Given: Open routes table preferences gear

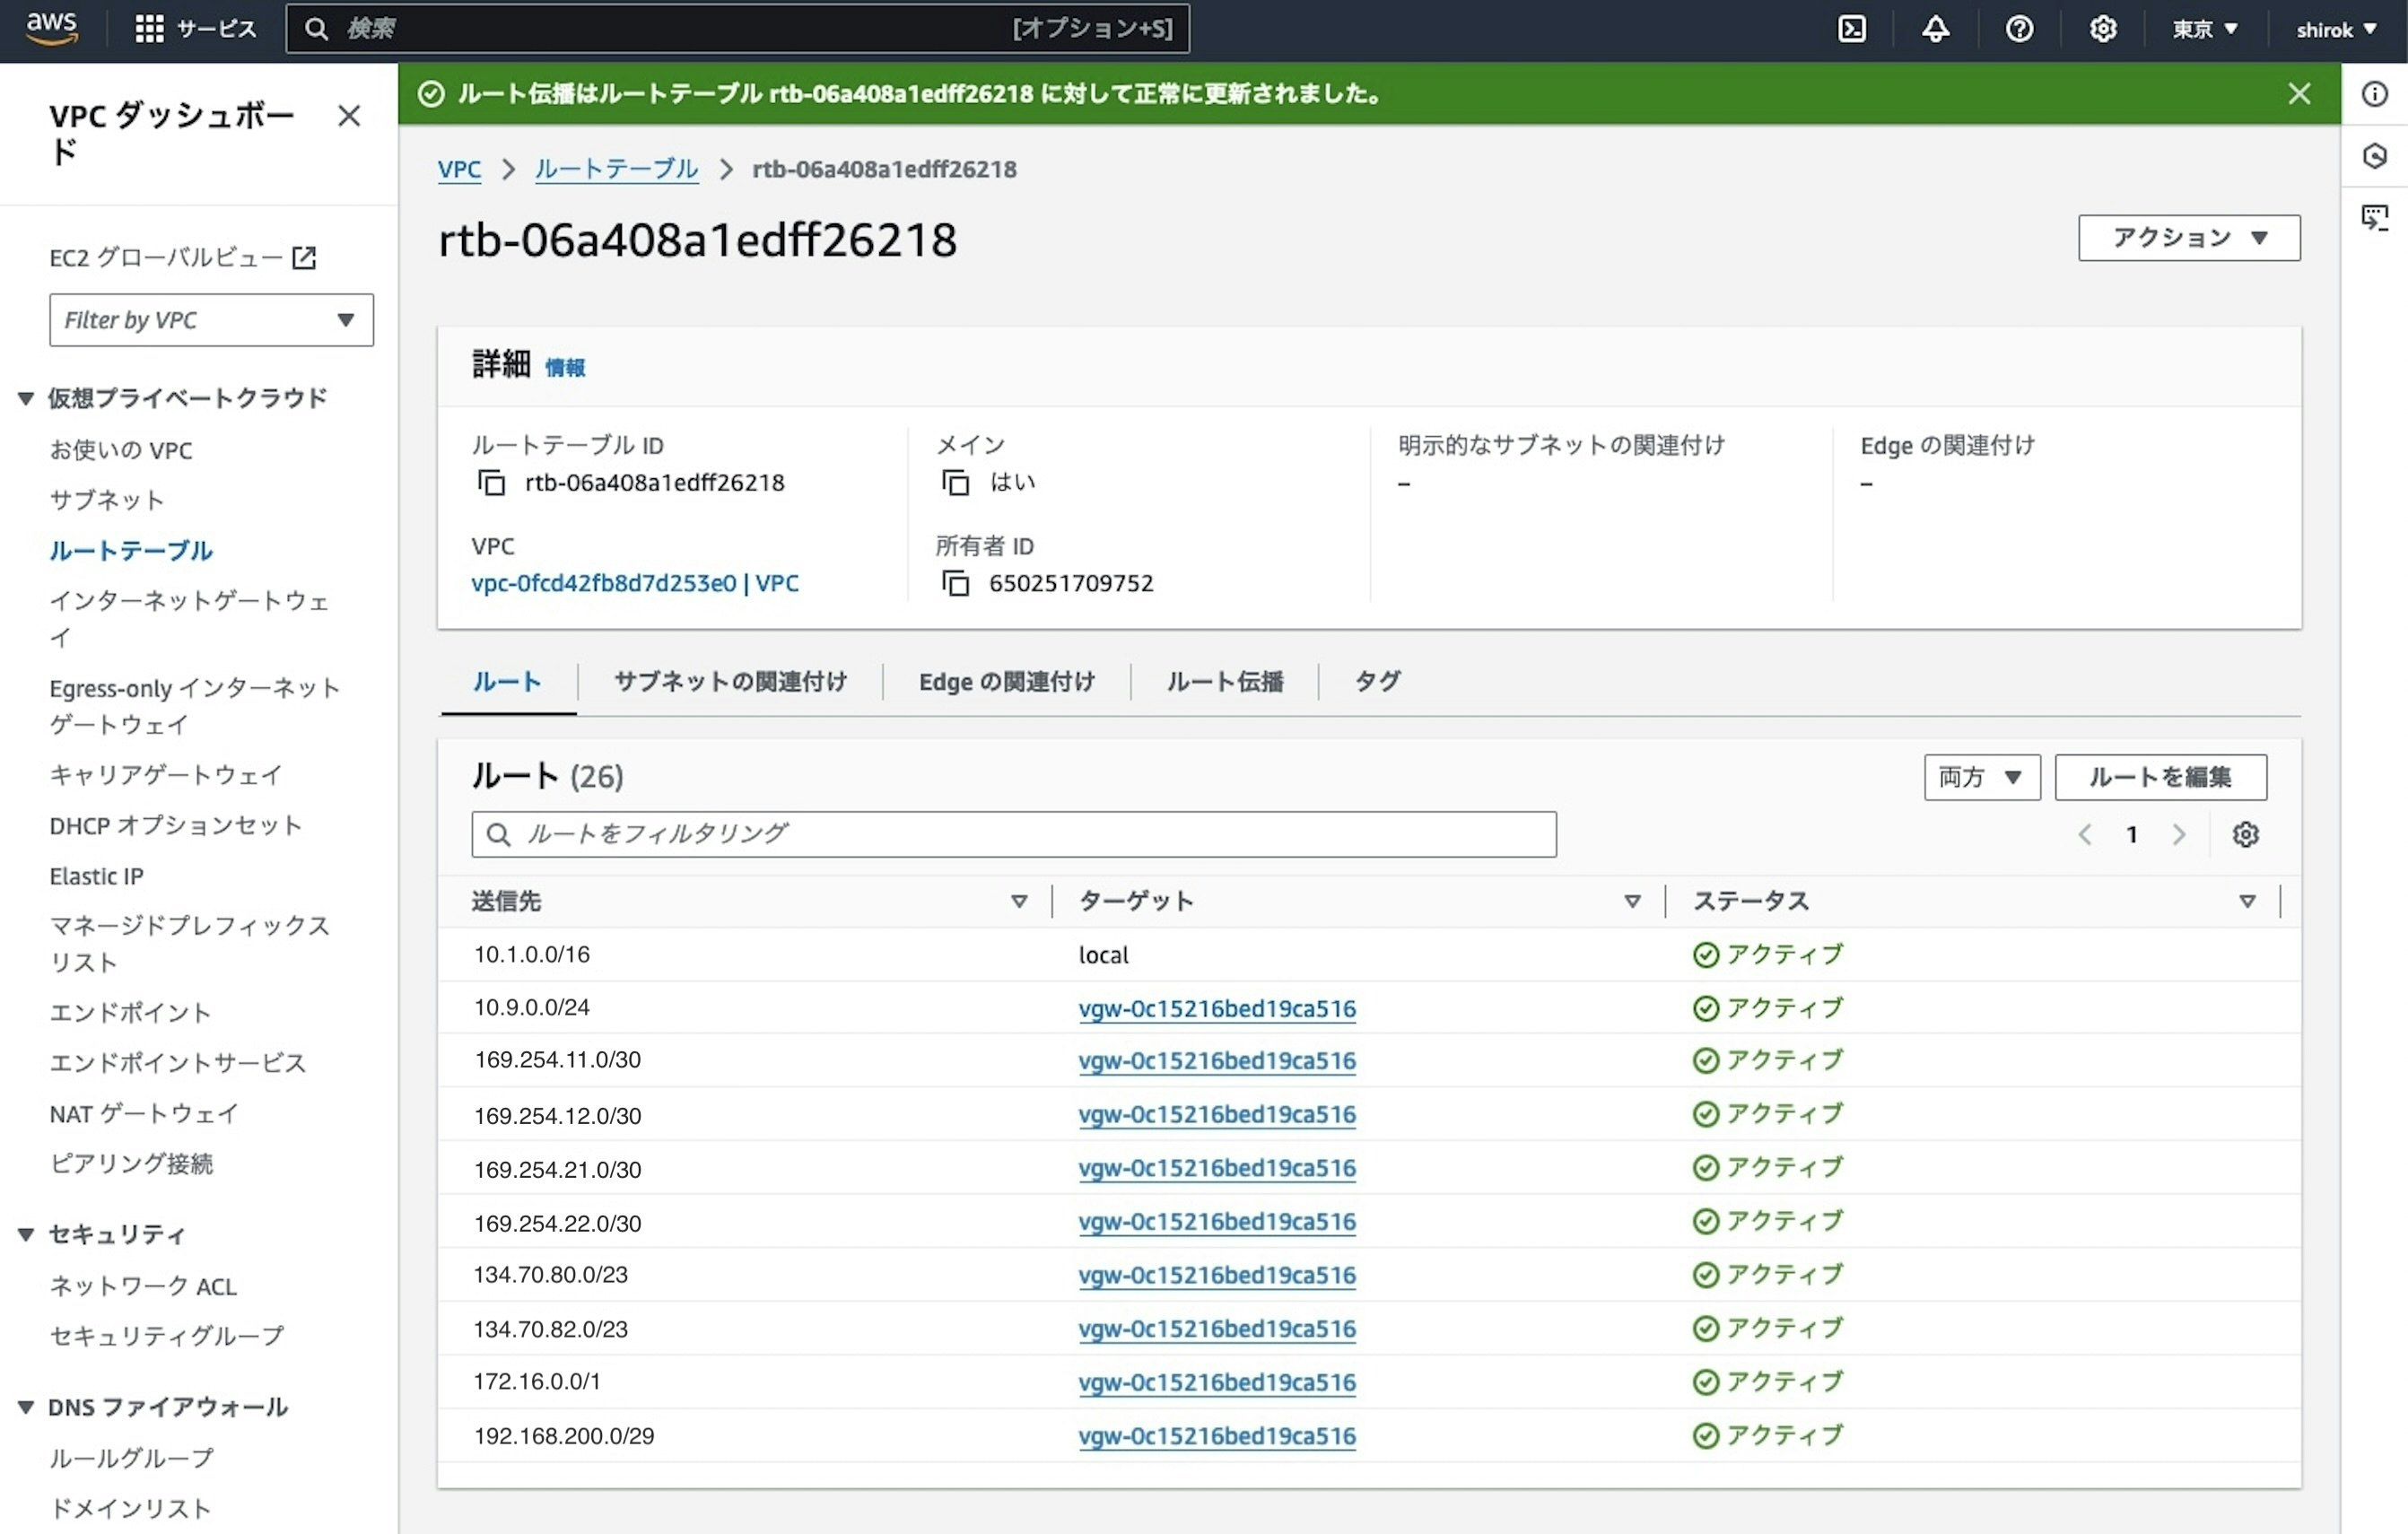Looking at the screenshot, I should coord(2245,834).
